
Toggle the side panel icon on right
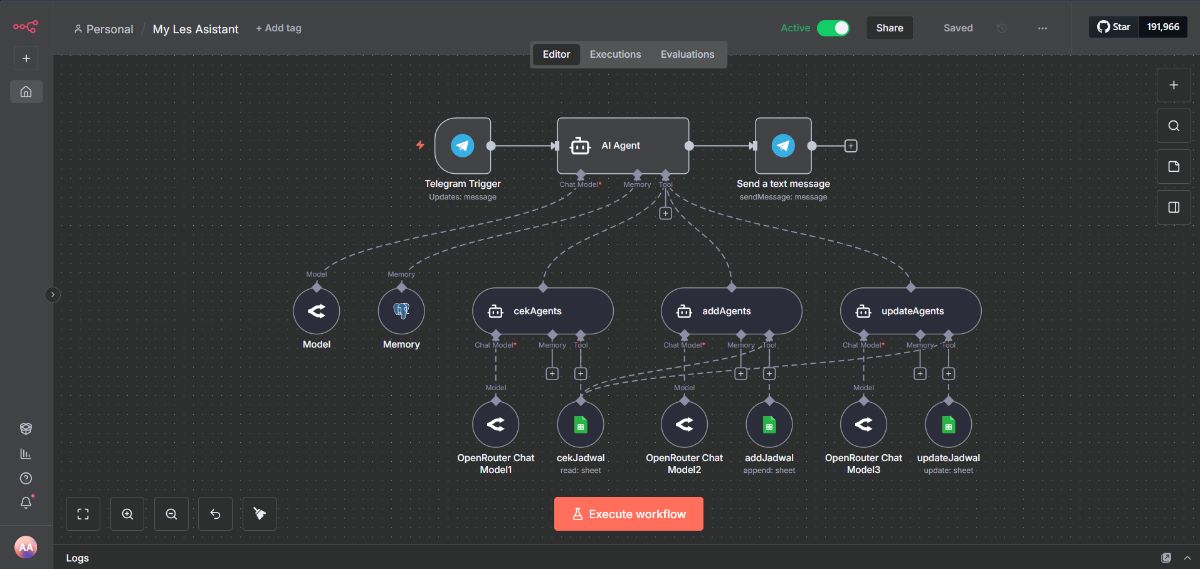point(1174,208)
